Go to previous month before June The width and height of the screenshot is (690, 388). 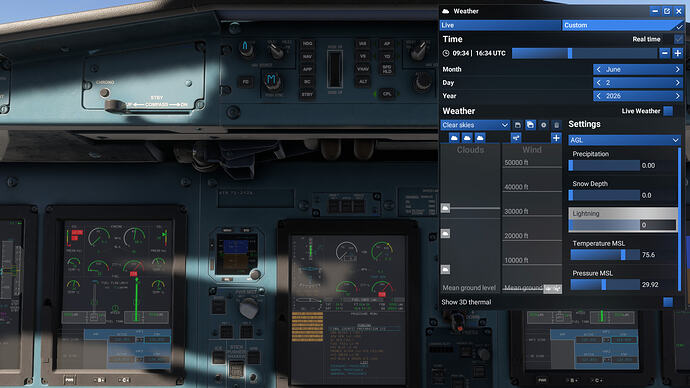click(x=598, y=70)
